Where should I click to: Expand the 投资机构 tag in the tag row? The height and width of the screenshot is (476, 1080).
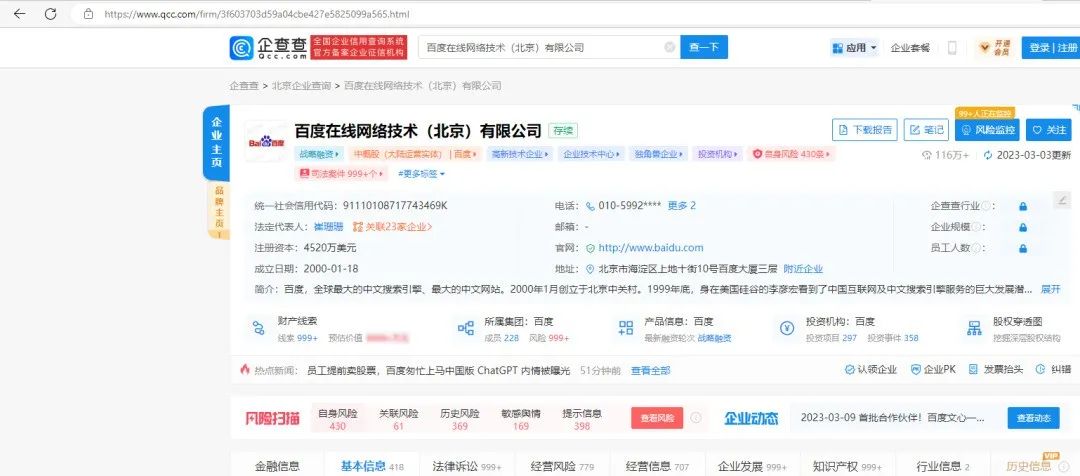click(718, 154)
